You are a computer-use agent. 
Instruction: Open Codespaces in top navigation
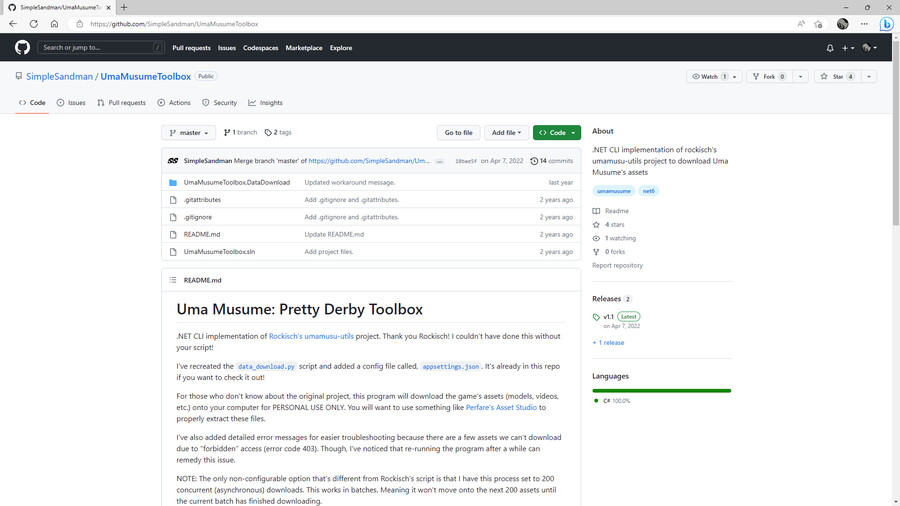pos(261,48)
